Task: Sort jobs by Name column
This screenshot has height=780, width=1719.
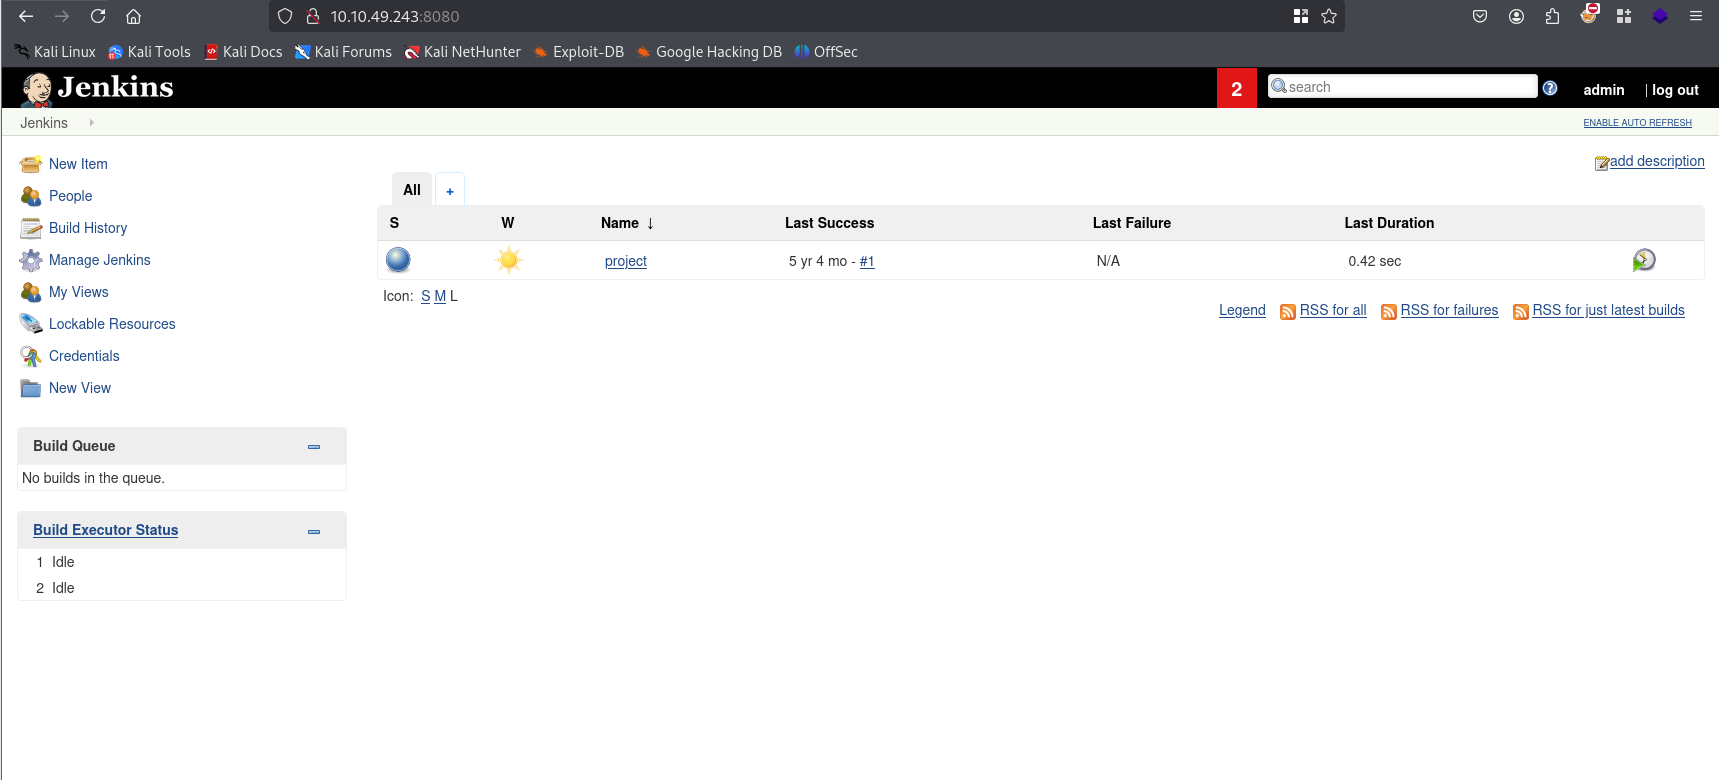Action: [627, 223]
